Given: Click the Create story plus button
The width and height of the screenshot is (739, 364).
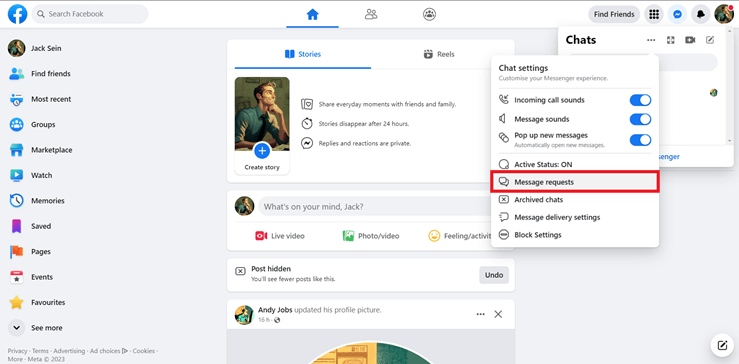Looking at the screenshot, I should (x=262, y=151).
